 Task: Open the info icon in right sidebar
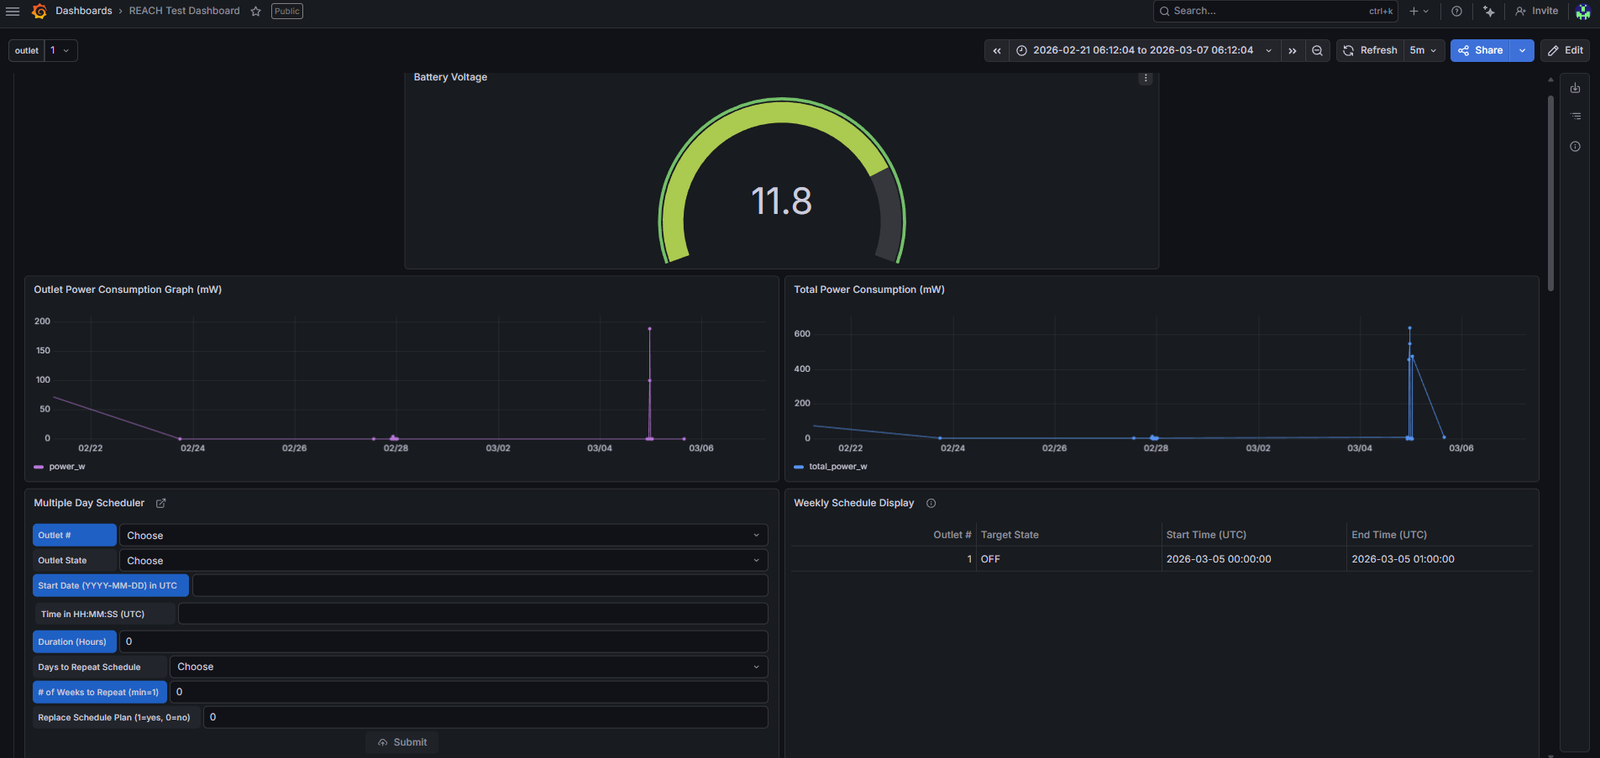1575,146
